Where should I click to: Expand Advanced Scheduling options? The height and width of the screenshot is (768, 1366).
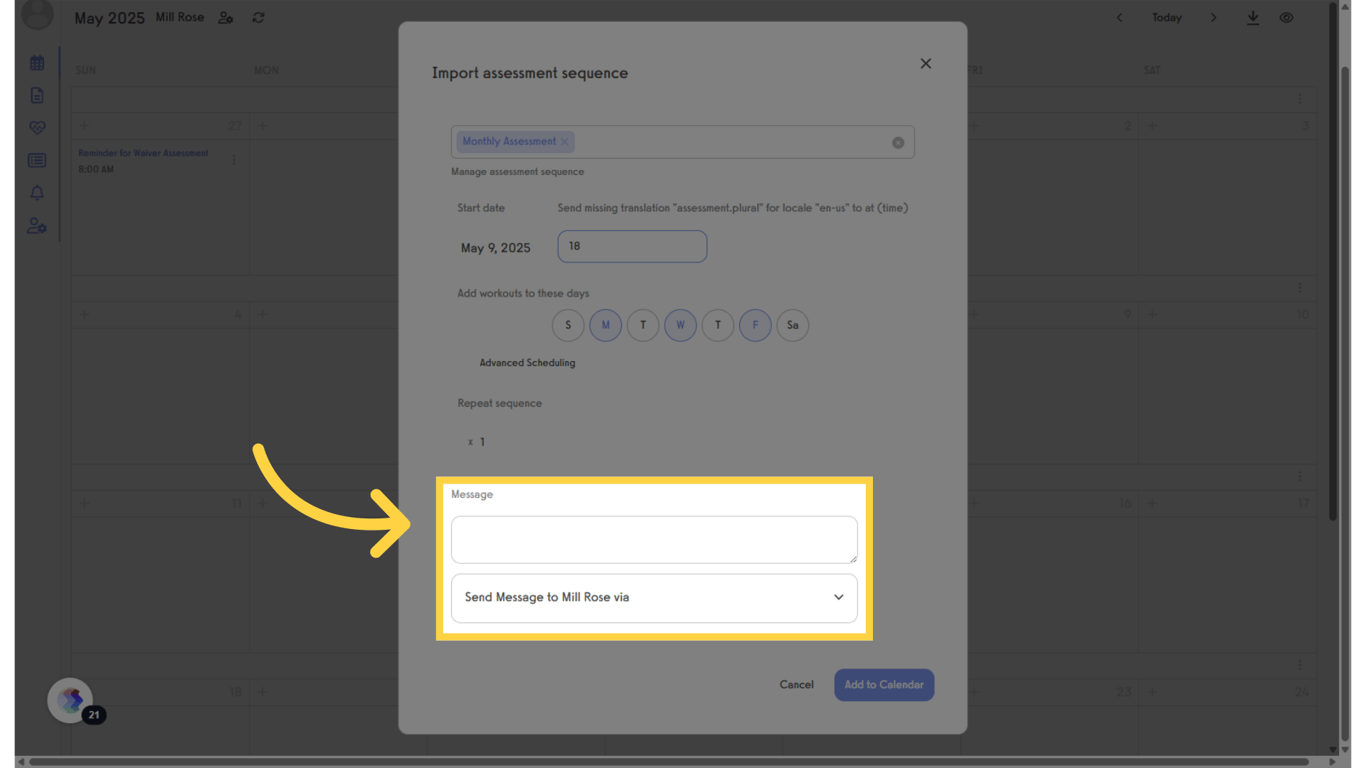(x=527, y=362)
